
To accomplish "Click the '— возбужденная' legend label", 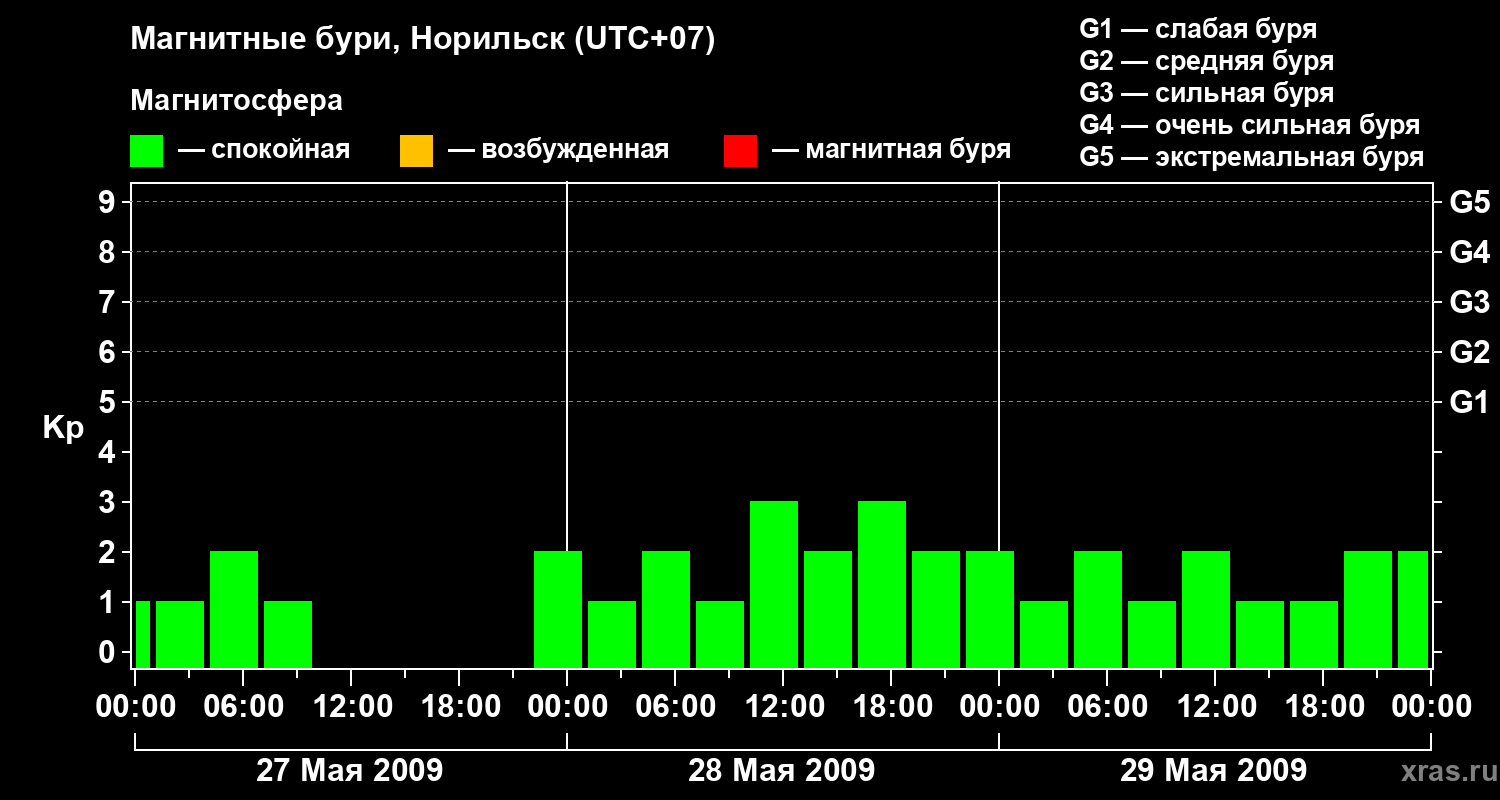I will click(558, 150).
